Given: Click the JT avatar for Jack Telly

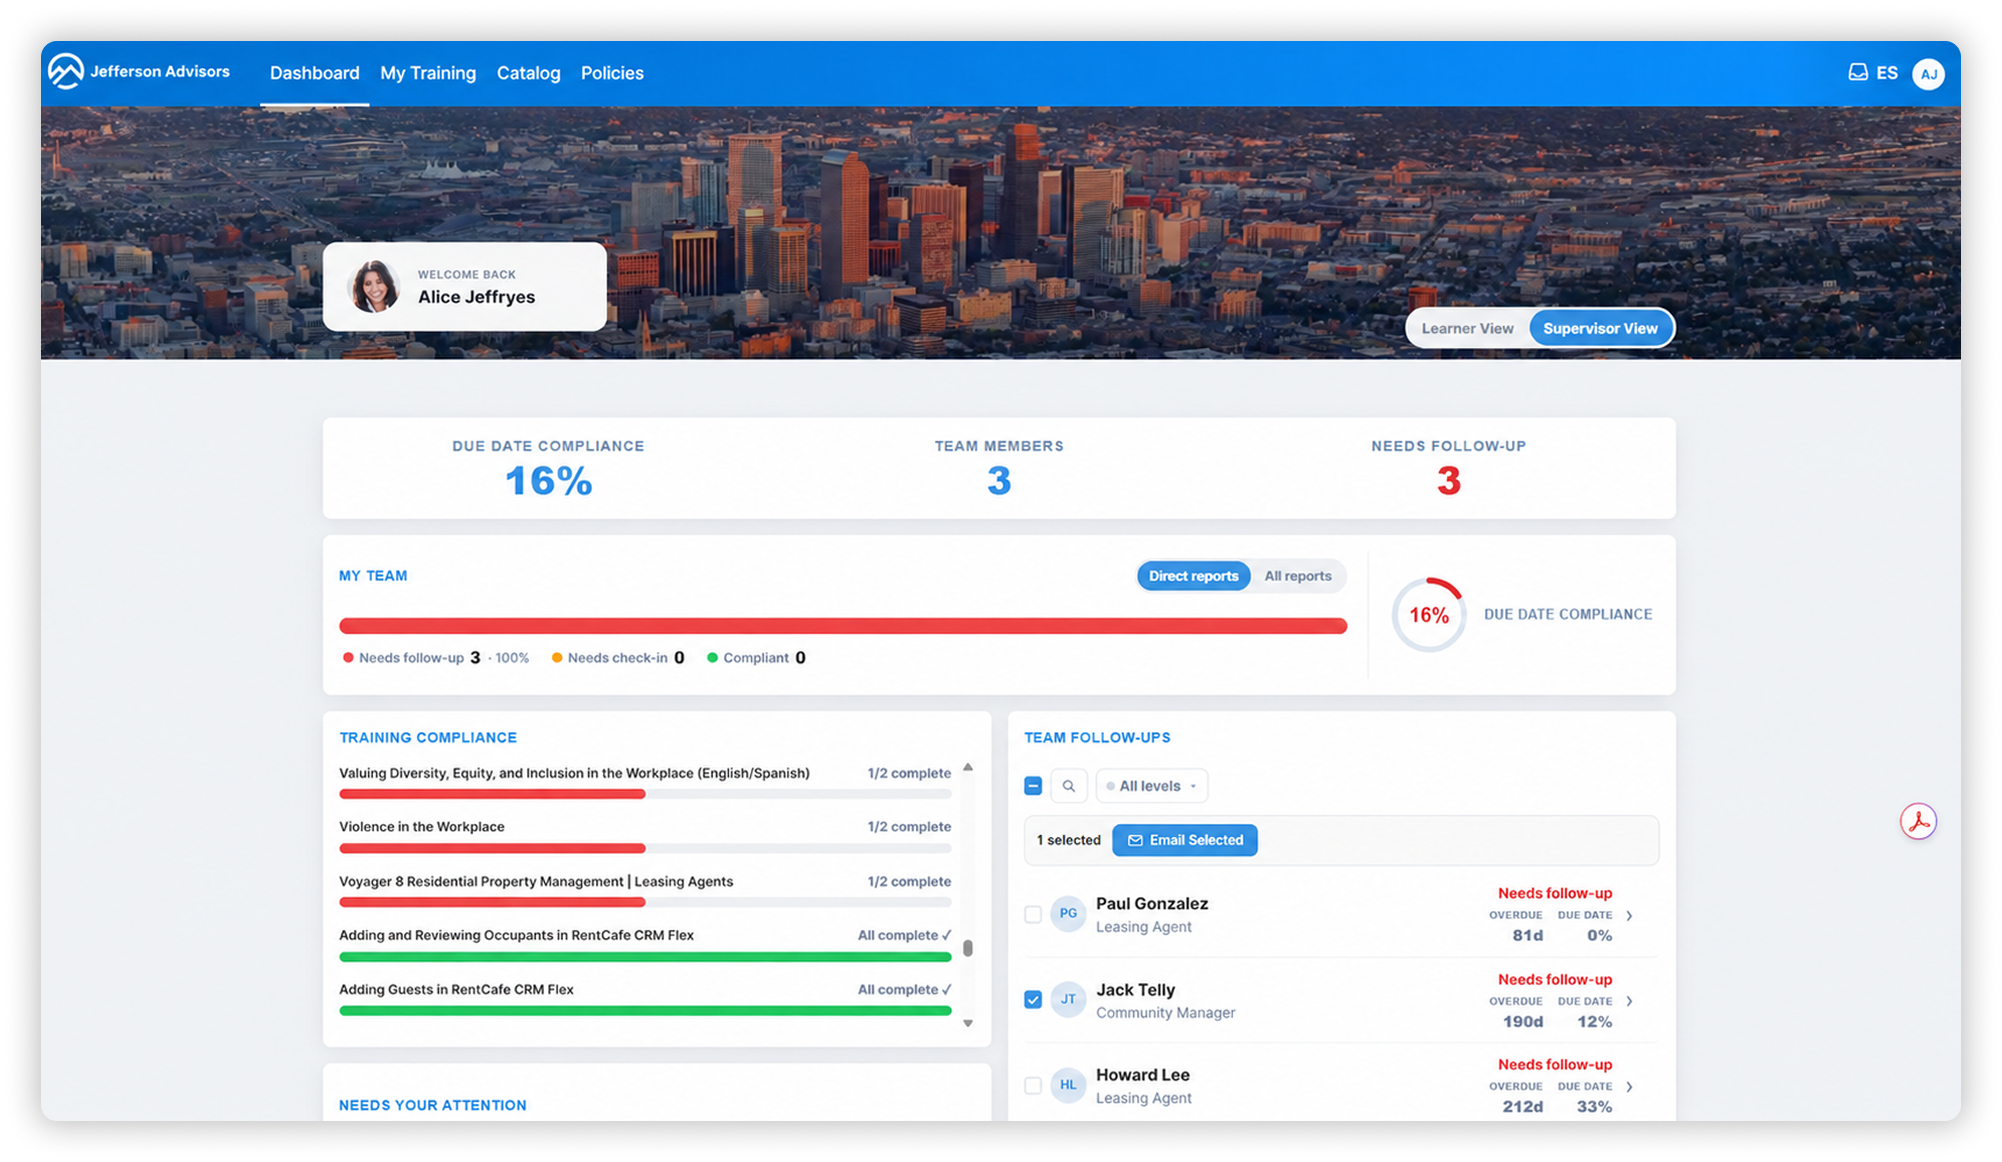Looking at the screenshot, I should tap(1068, 999).
